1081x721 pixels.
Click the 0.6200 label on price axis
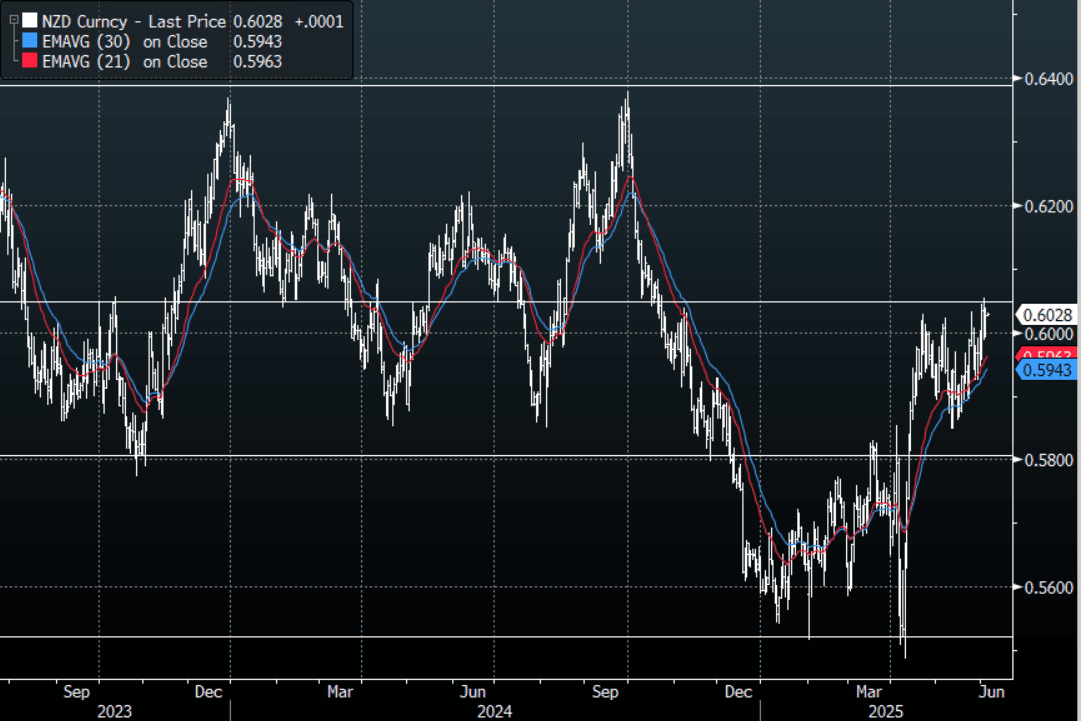click(1045, 206)
